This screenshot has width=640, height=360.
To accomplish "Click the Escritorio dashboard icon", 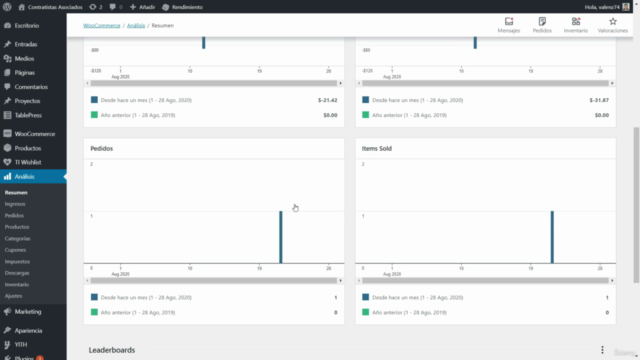I will click(x=7, y=25).
